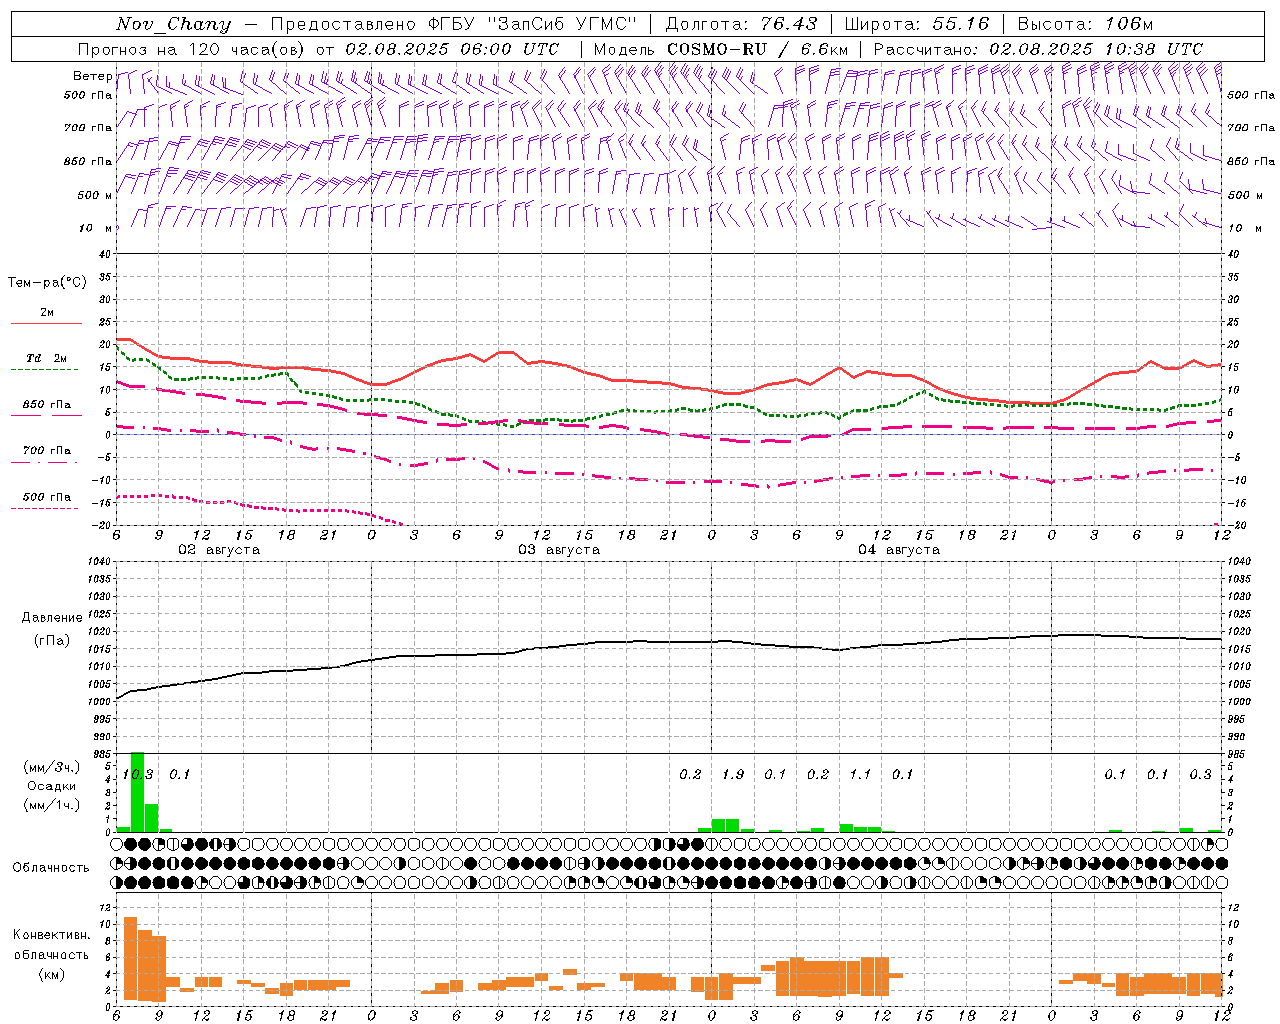Click the '10.3' precipitation amount
This screenshot has height=1024, width=1280.
[138, 775]
